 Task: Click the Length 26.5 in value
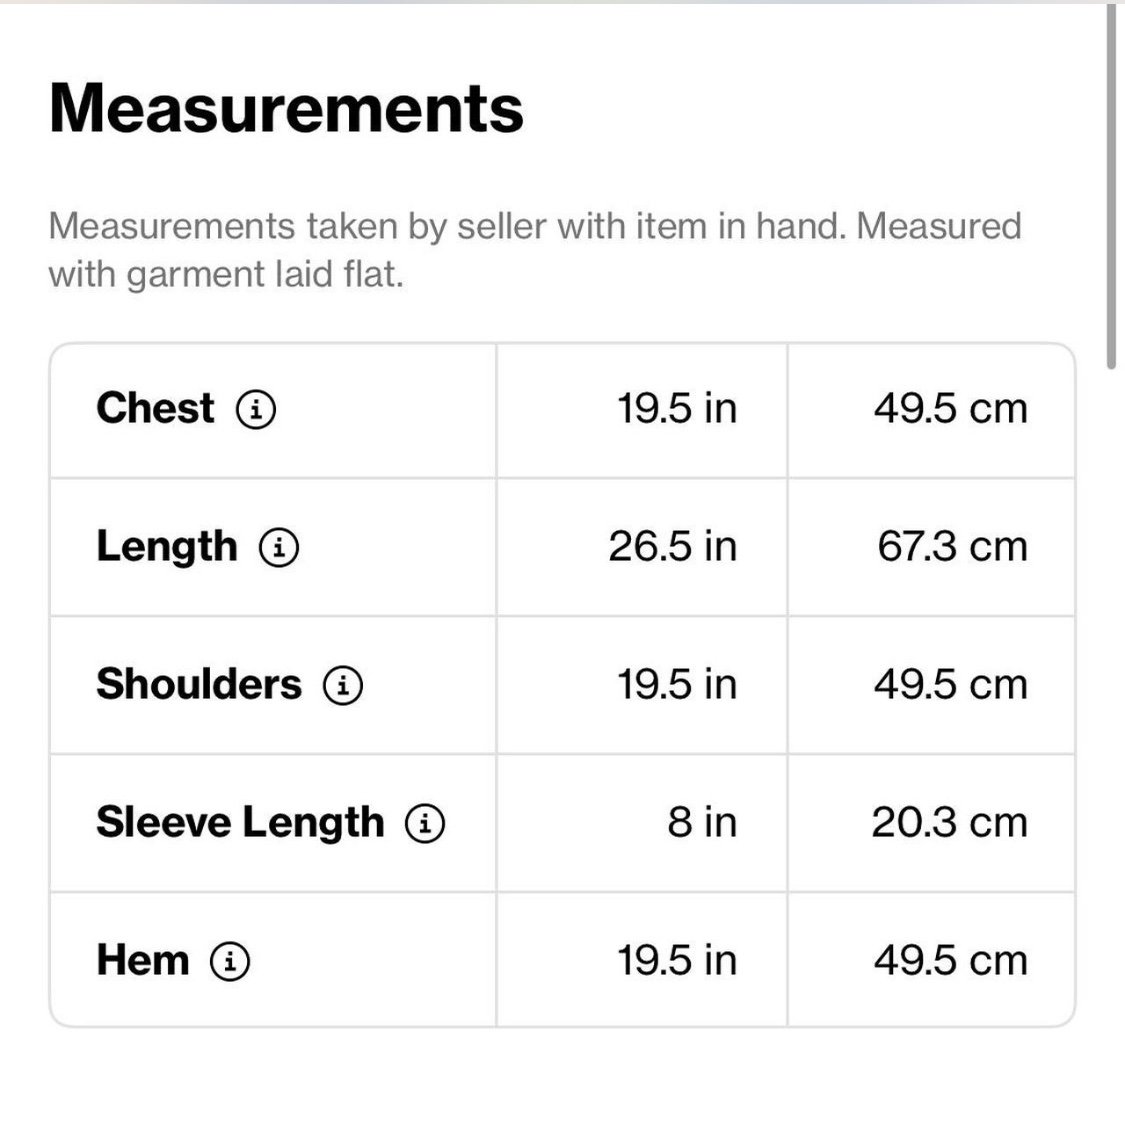pyautogui.click(x=672, y=547)
